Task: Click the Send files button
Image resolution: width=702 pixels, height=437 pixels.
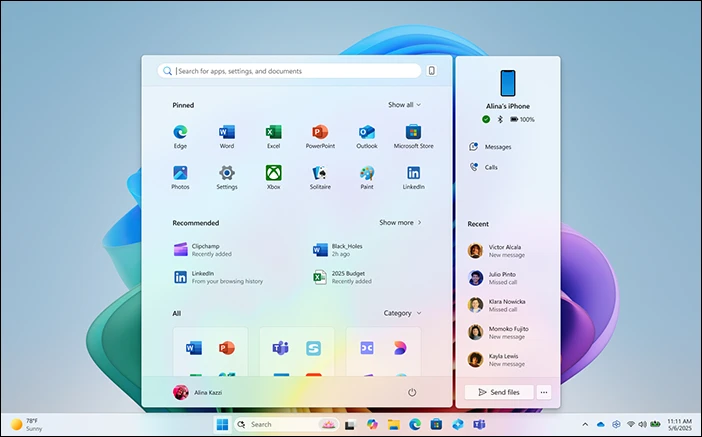Action: (499, 392)
